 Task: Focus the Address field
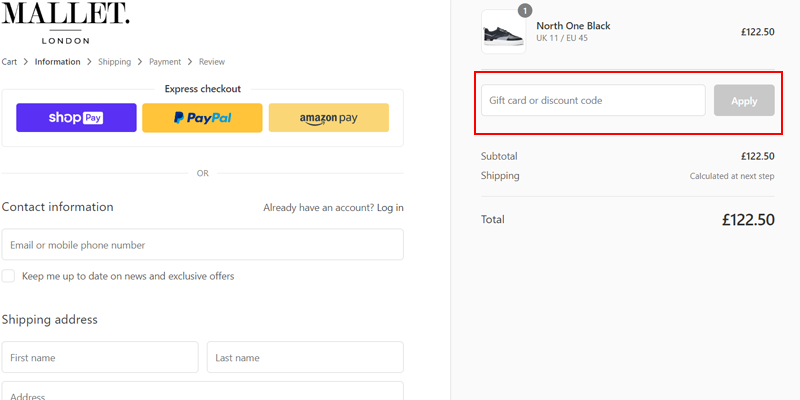[203, 391]
